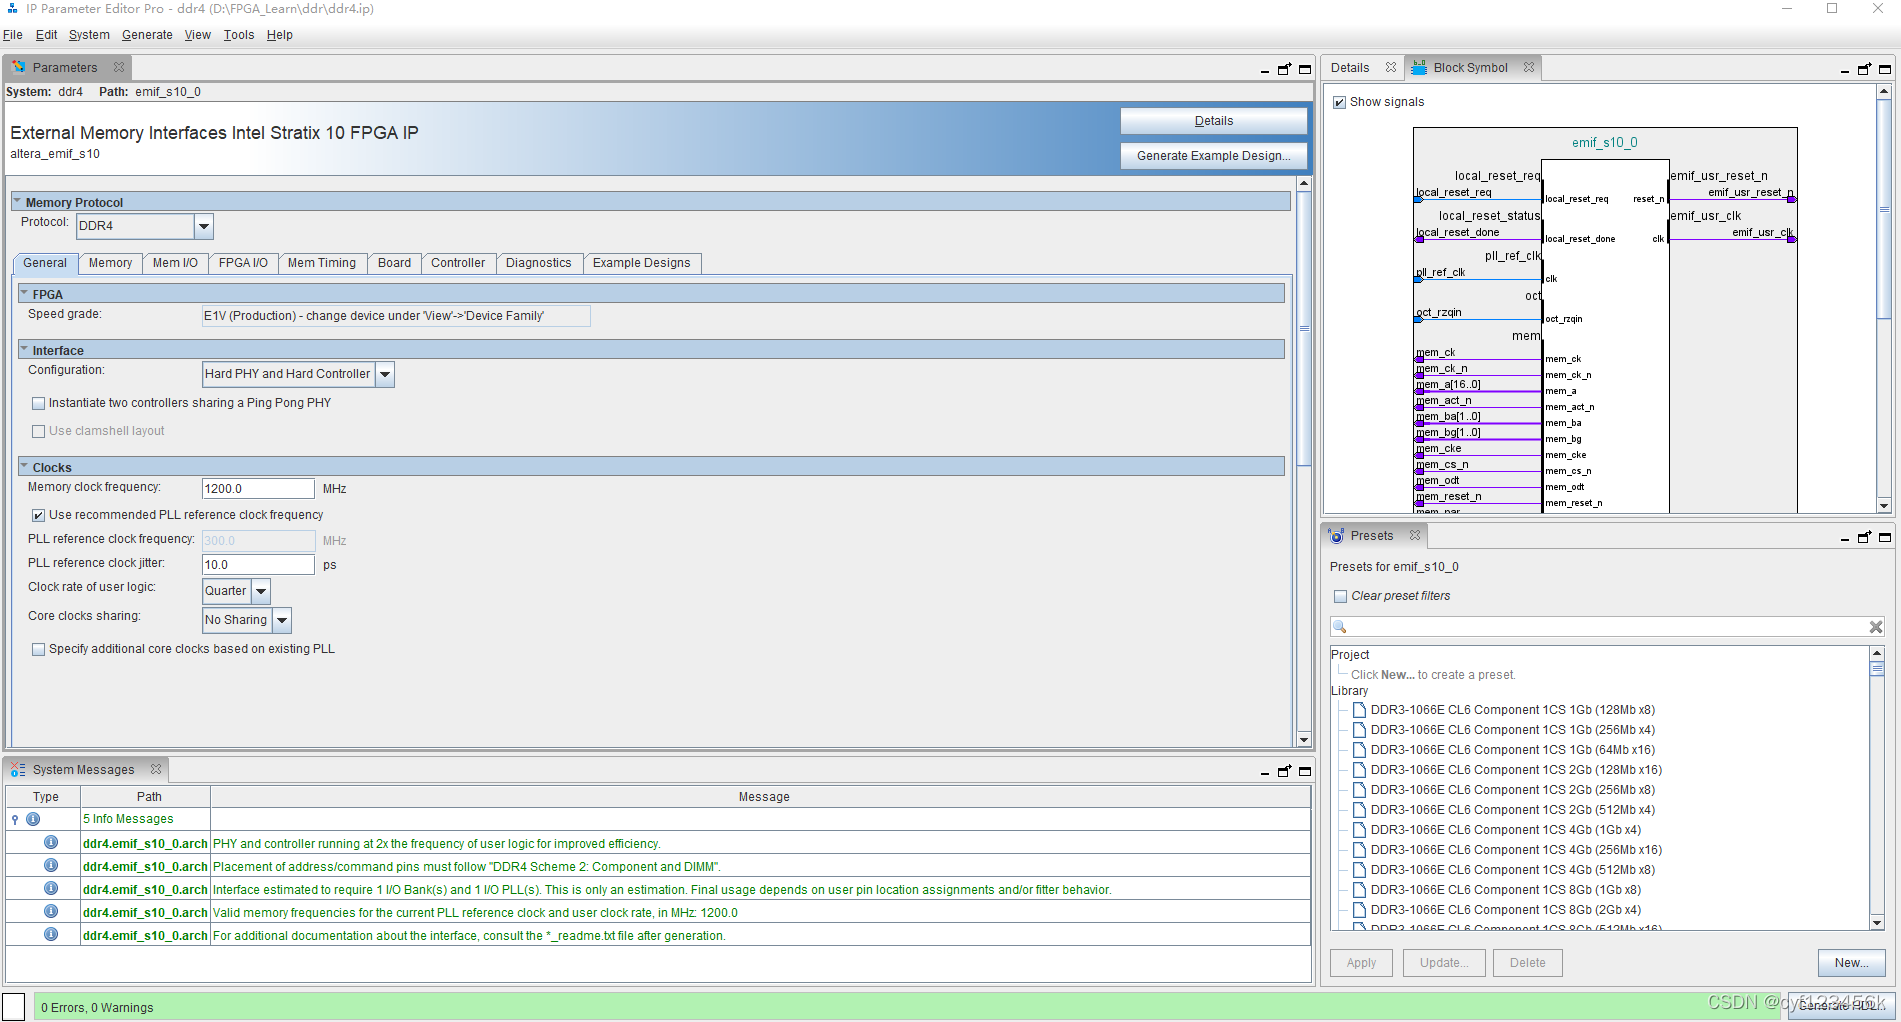Minimize the Parameters panel
Image resolution: width=1901 pixels, height=1022 pixels.
click(x=1265, y=70)
